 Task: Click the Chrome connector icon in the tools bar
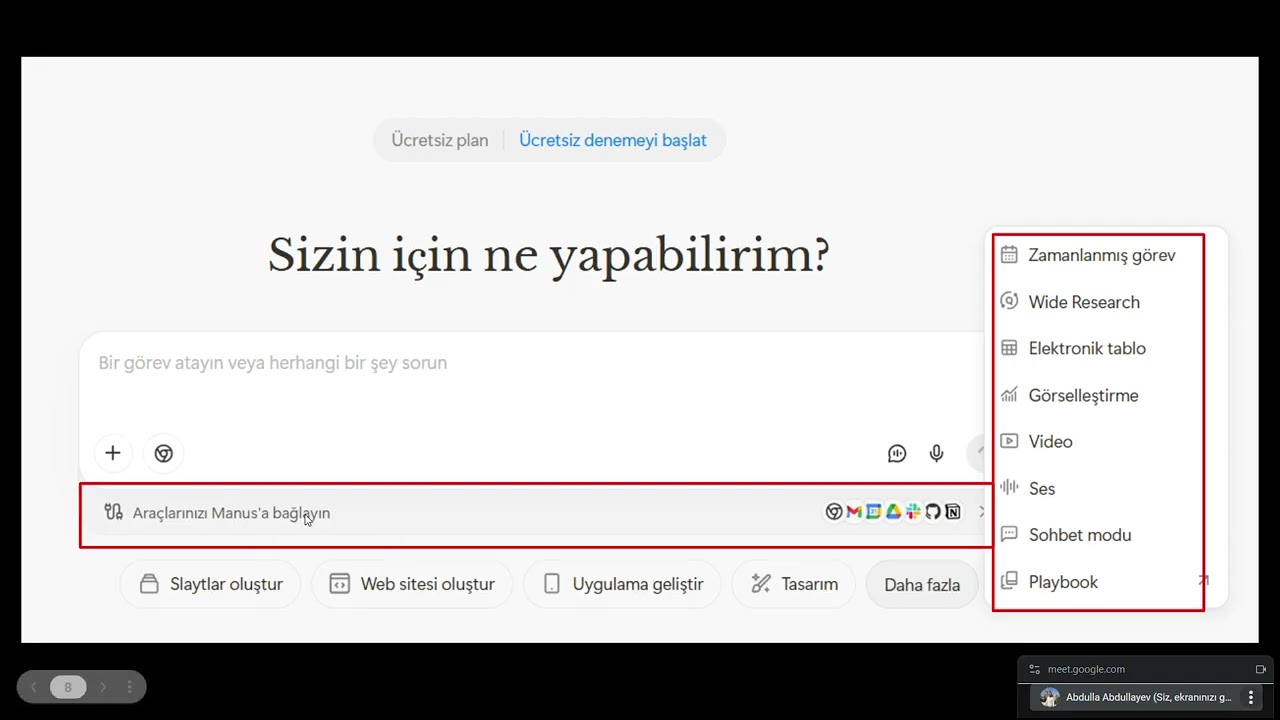[x=834, y=512]
